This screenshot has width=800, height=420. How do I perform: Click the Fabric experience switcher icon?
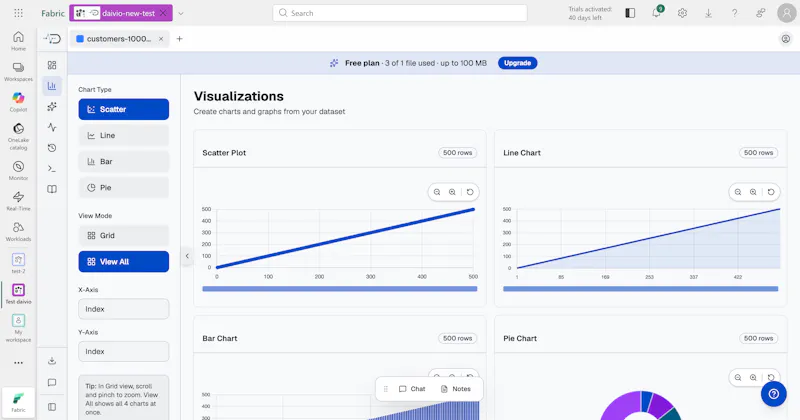point(18,402)
